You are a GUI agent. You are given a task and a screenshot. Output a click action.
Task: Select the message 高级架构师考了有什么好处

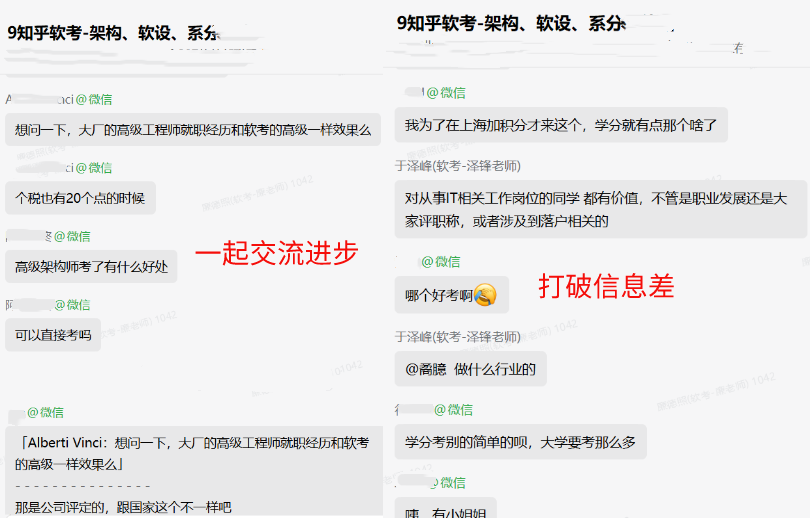[91, 266]
